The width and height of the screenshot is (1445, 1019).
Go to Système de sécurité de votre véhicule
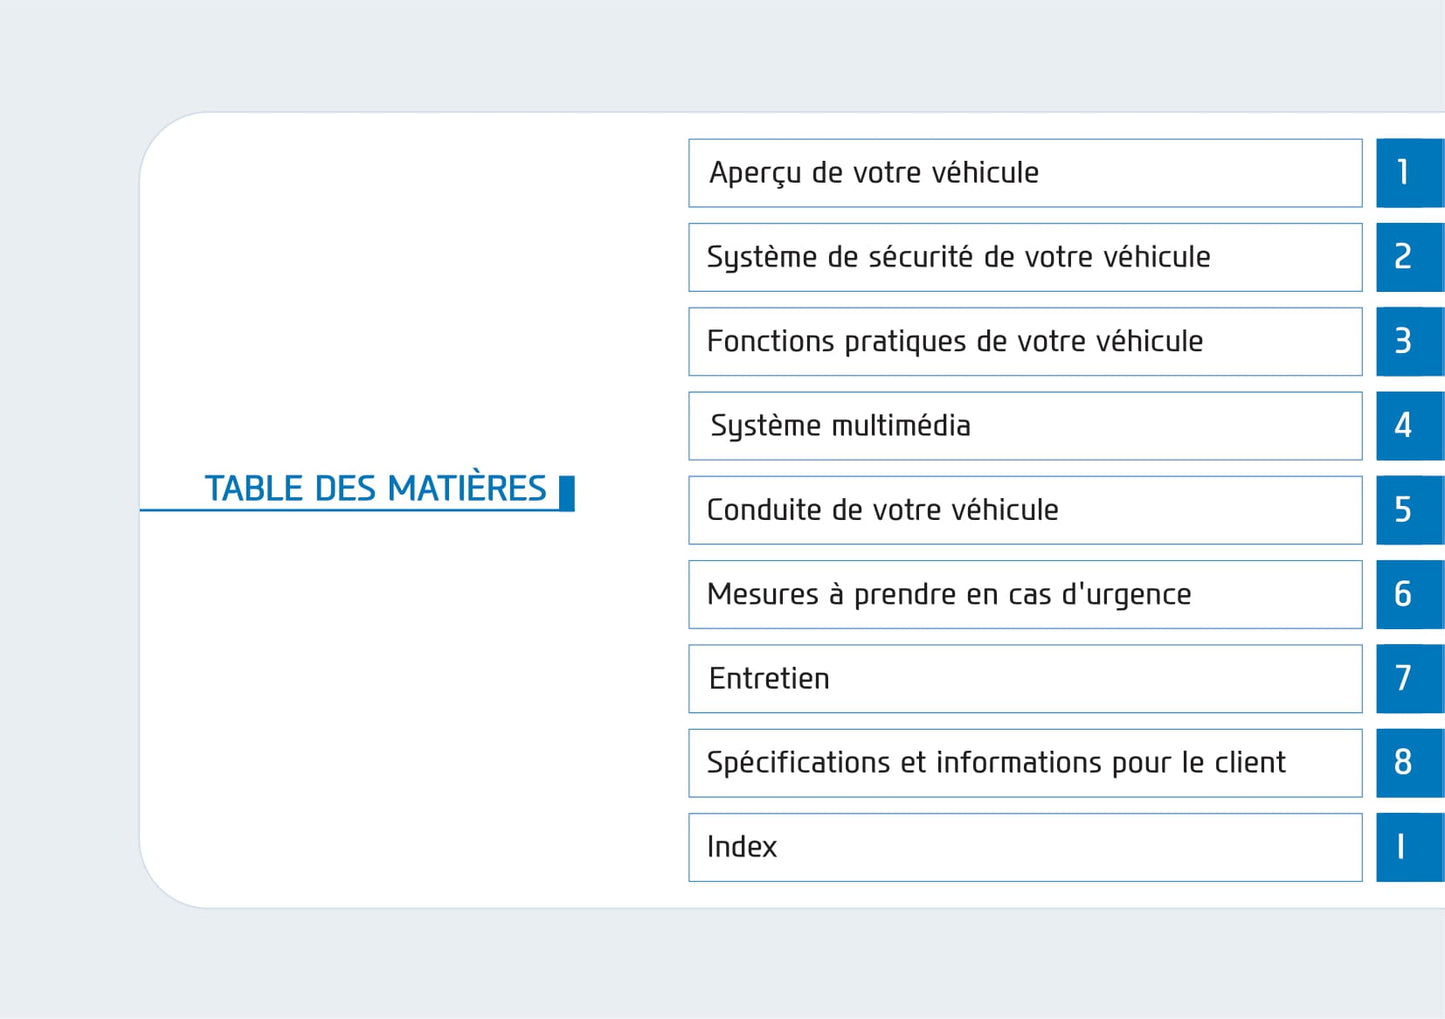point(1025,257)
